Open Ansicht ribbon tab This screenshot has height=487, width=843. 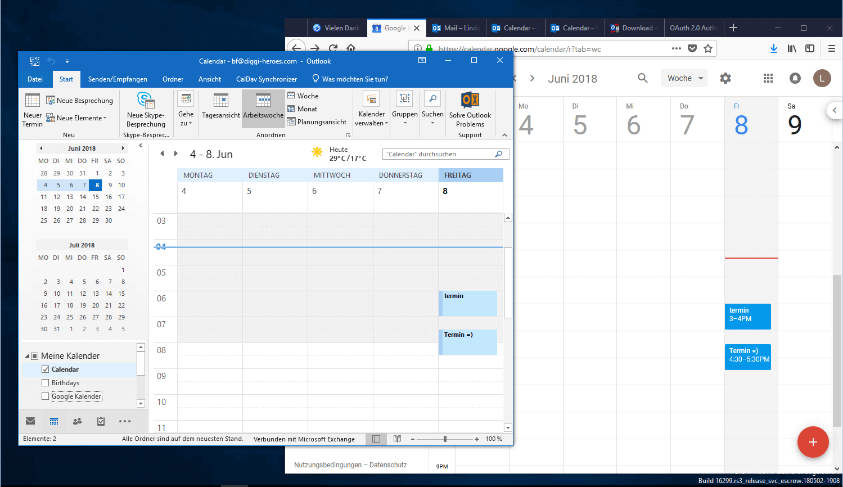210,79
